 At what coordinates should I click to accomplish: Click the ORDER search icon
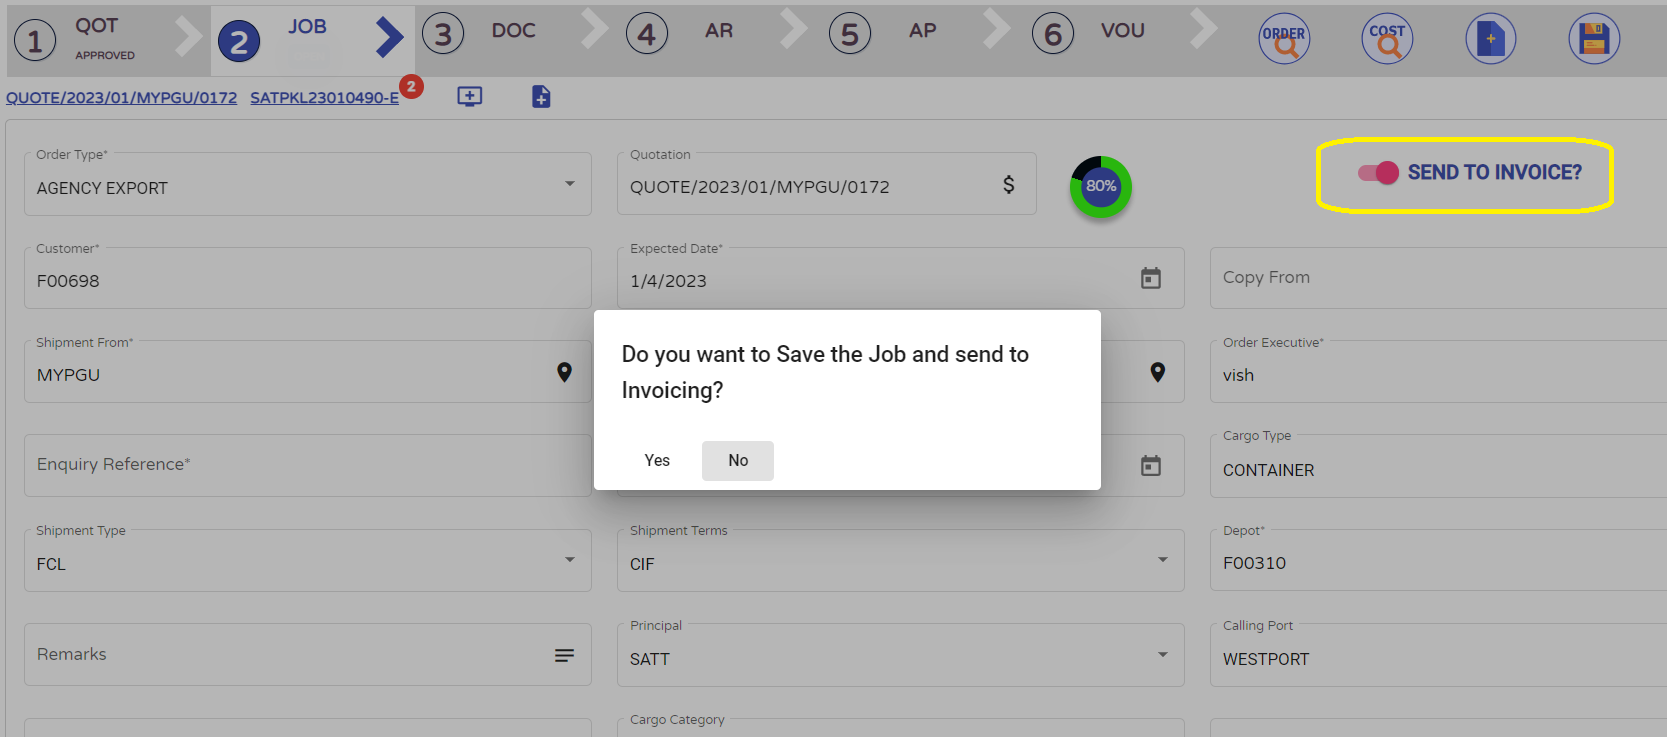pos(1284,39)
